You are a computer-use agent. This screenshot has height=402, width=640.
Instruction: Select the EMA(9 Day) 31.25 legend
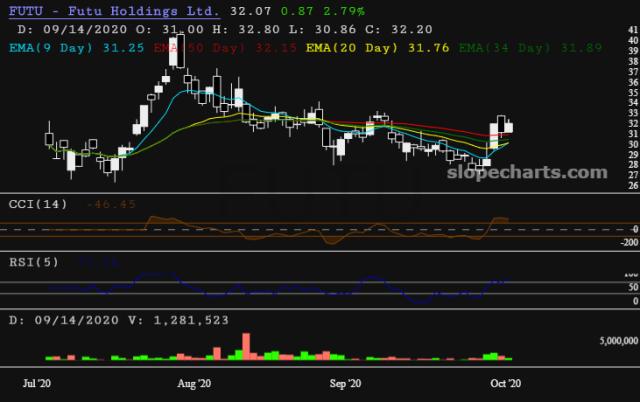pyautogui.click(x=77, y=48)
